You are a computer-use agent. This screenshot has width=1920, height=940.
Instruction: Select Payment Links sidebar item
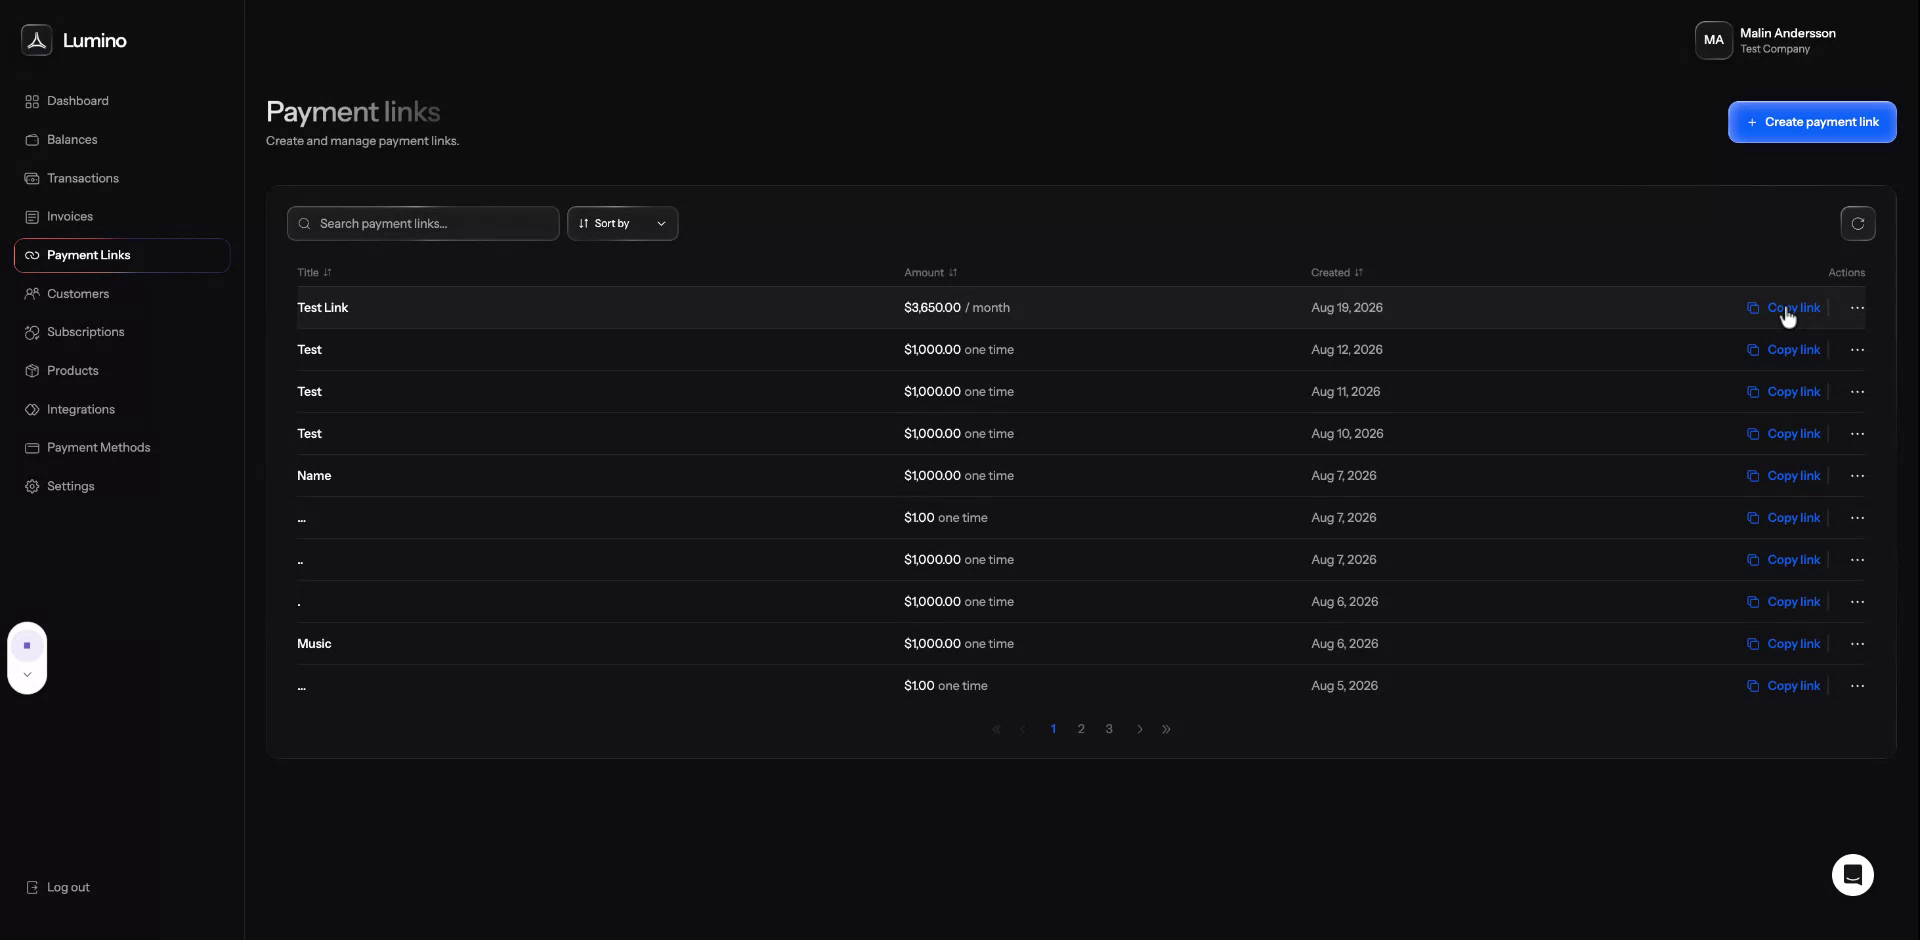point(121,255)
